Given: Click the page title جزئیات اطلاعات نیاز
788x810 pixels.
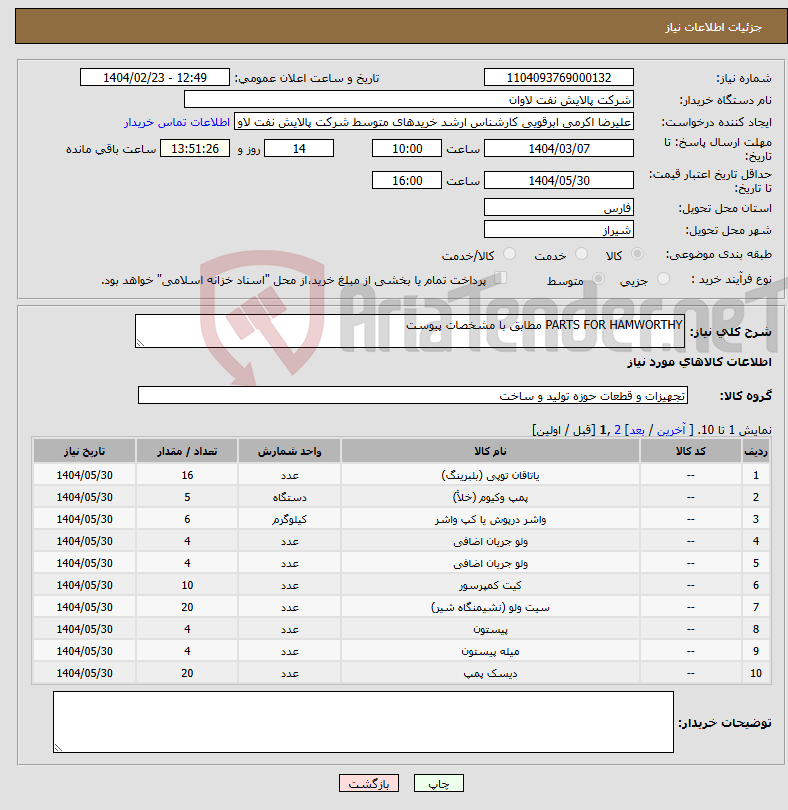Looking at the screenshot, I should tap(713, 27).
